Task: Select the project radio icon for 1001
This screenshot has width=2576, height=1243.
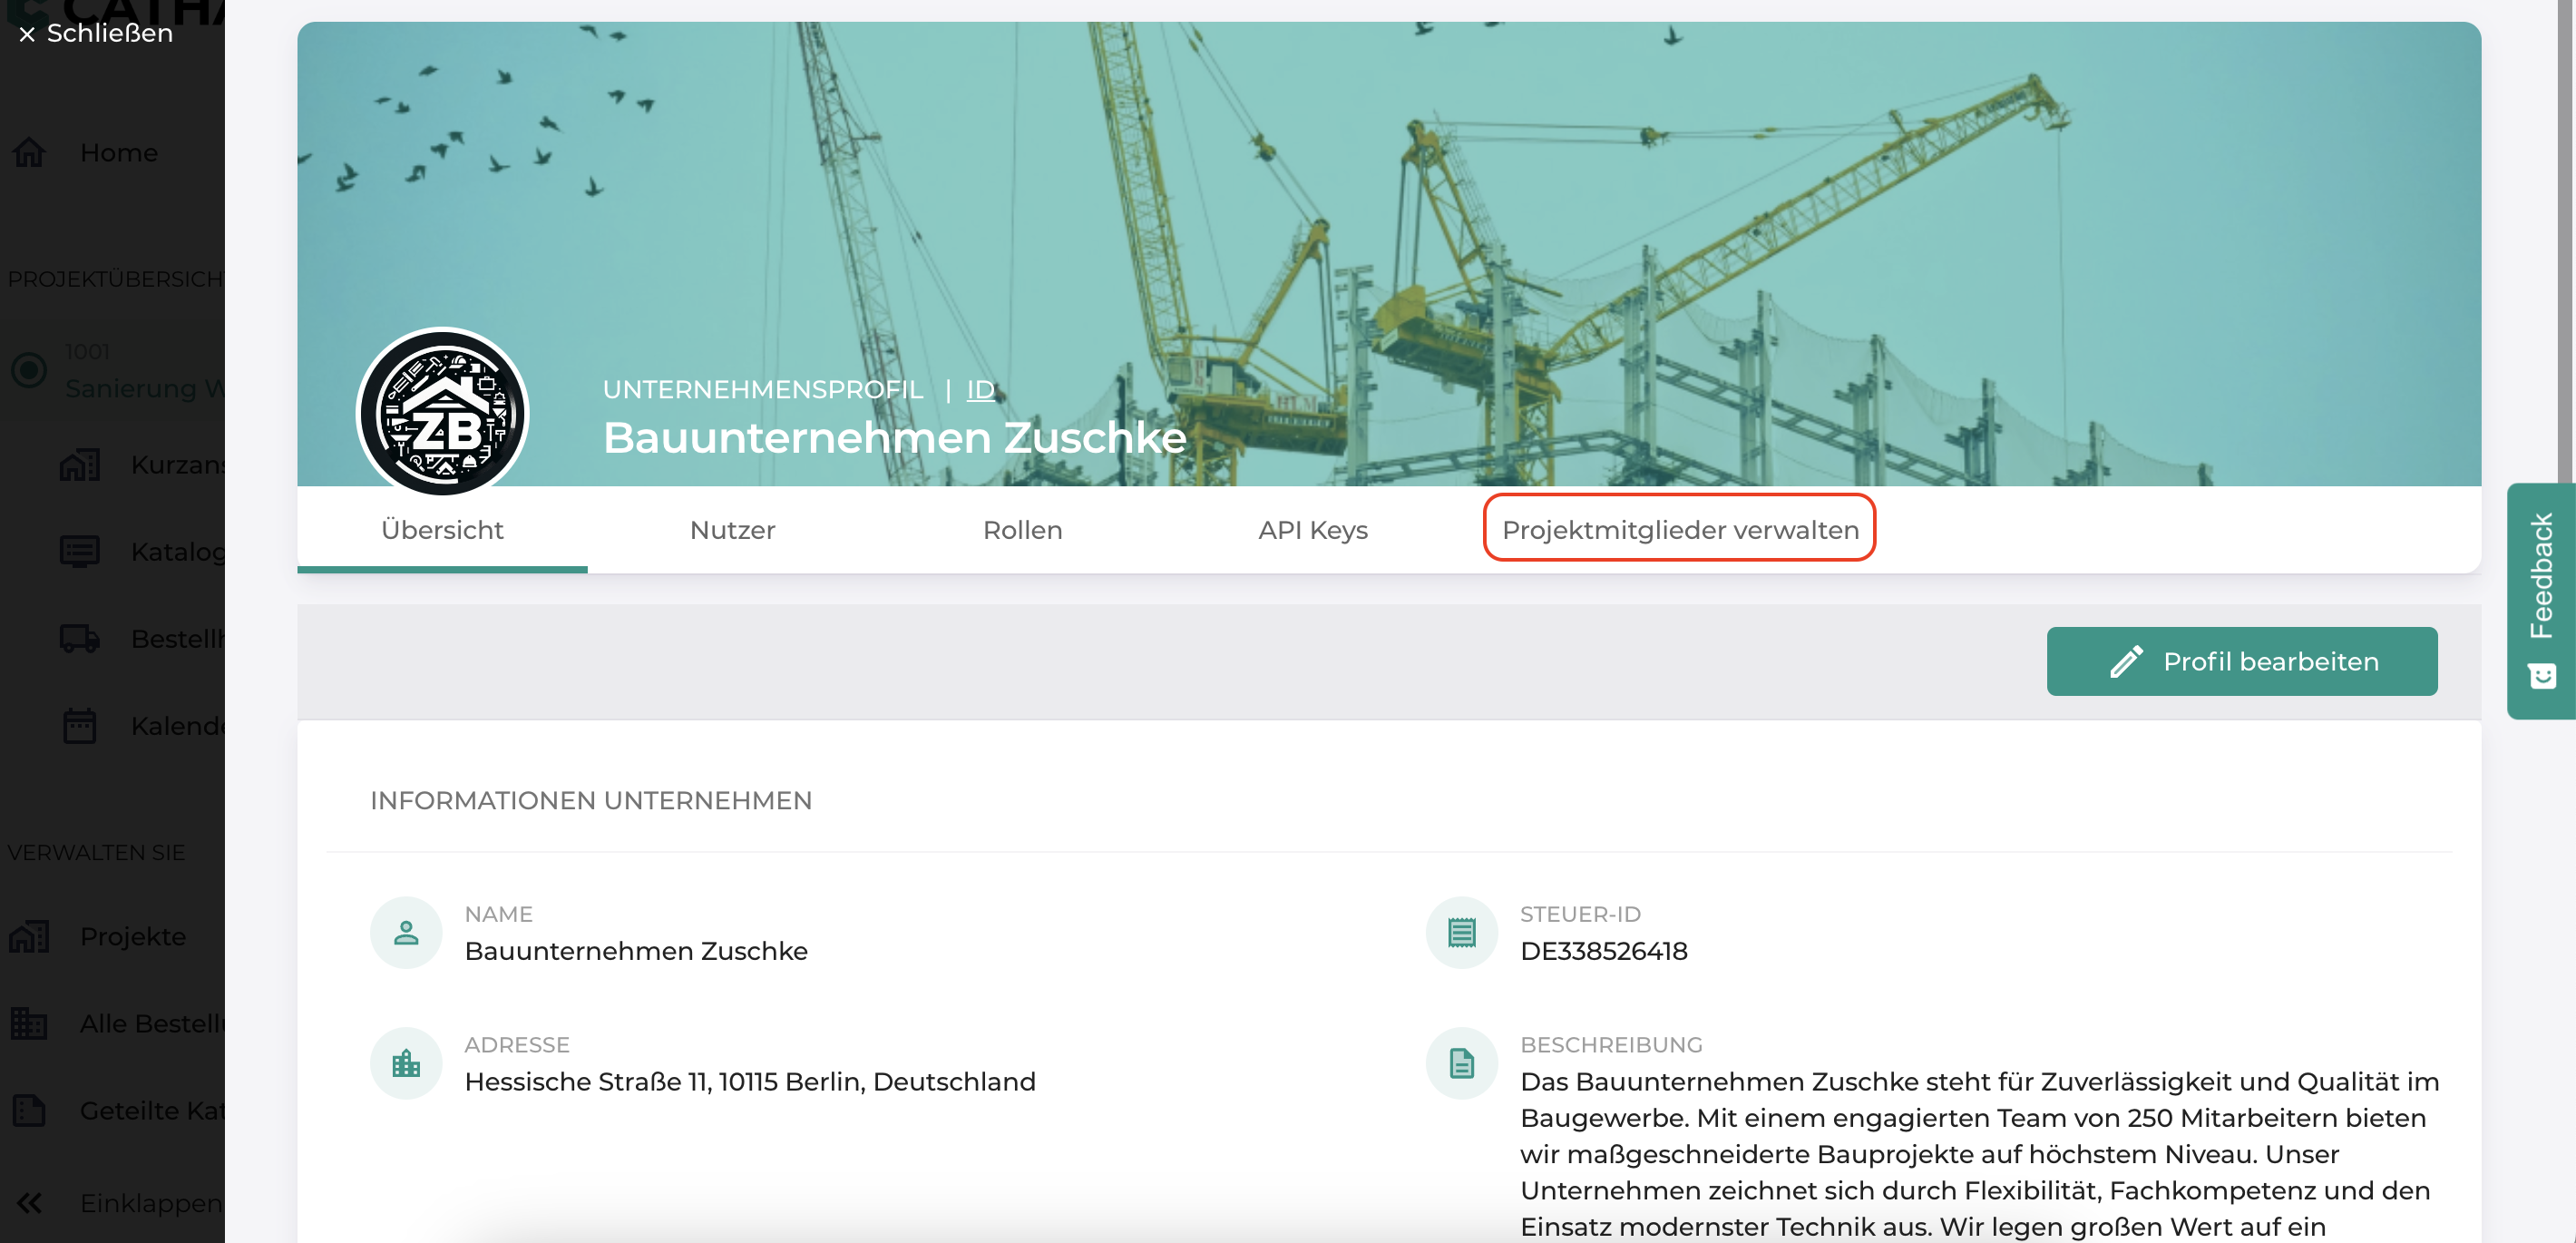Action: pyautogui.click(x=29, y=370)
